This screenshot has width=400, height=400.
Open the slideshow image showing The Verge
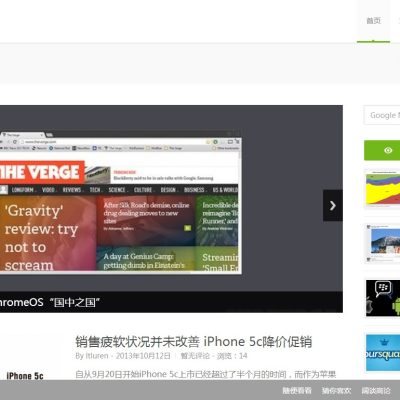(120, 202)
